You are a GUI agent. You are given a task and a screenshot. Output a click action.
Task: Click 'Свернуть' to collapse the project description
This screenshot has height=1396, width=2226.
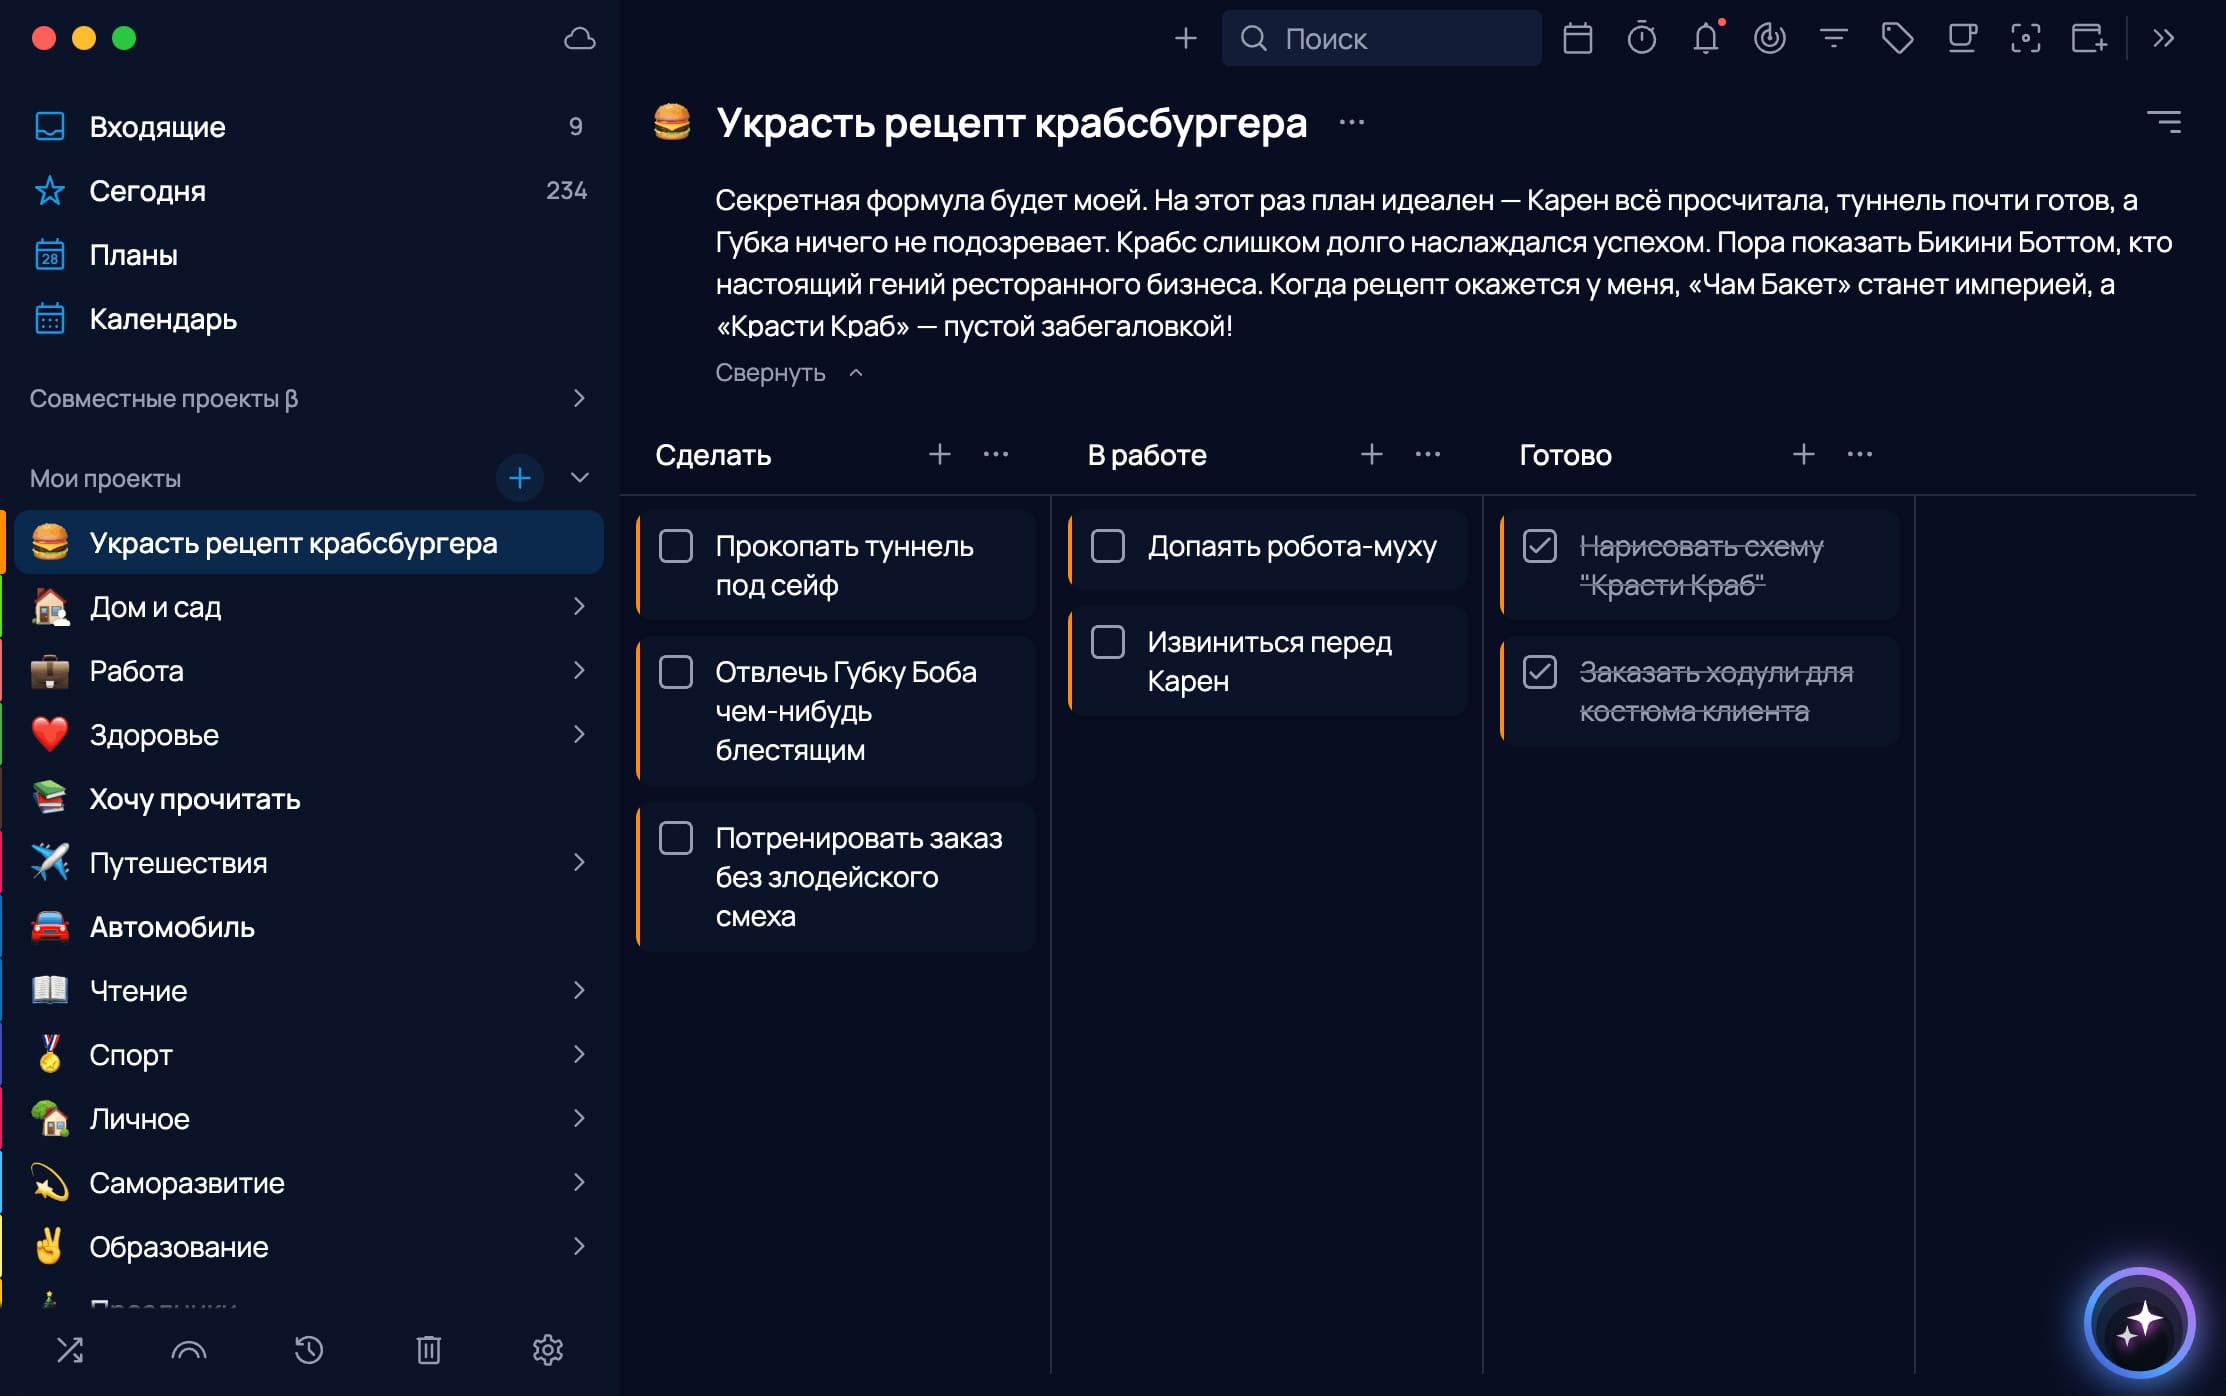click(770, 372)
